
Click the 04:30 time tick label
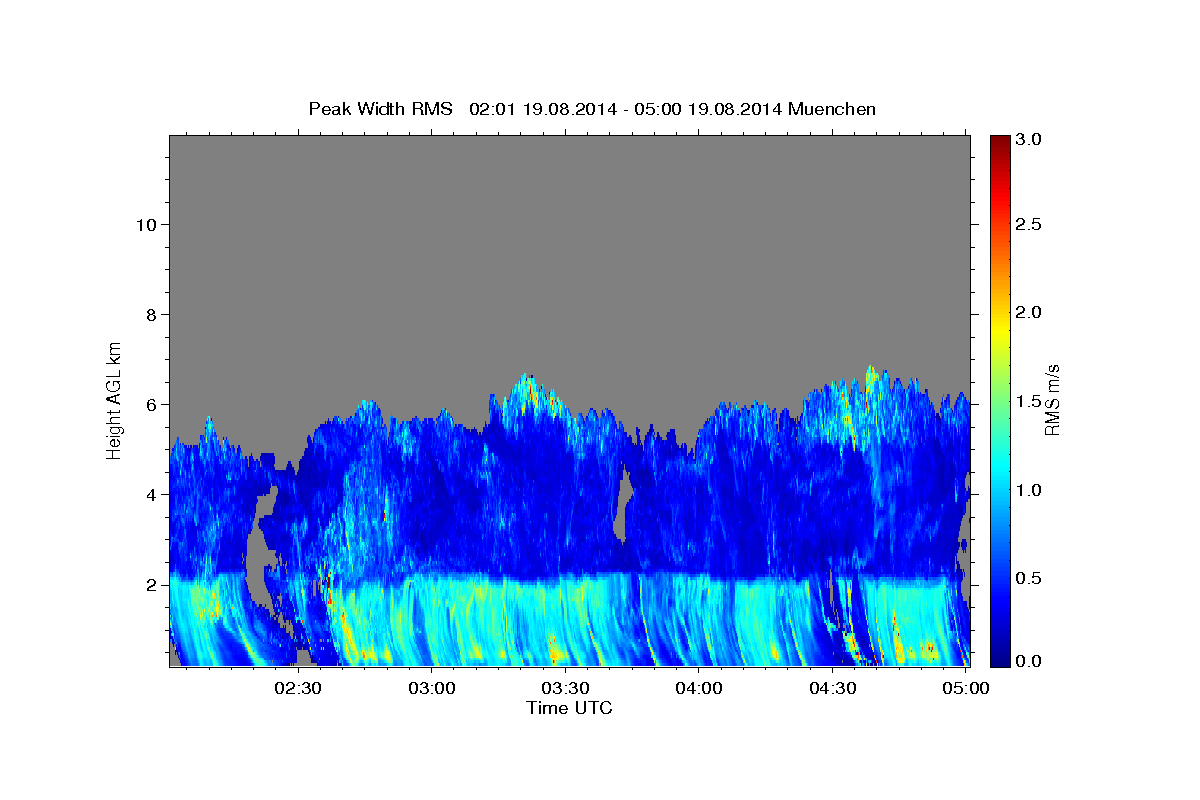click(x=832, y=688)
